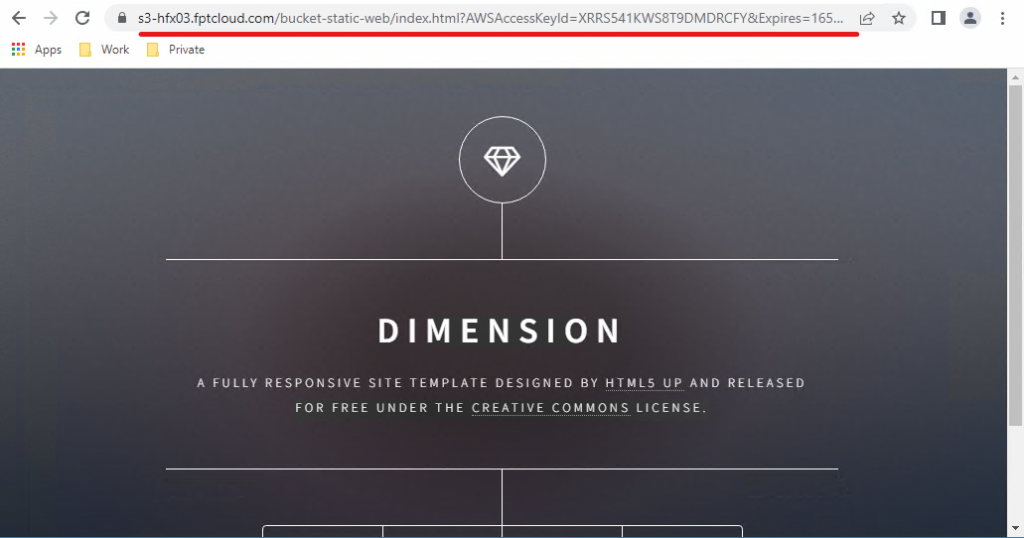Open the Apps shortcut in bookmarks bar
1024x538 pixels.
pyautogui.click(x=37, y=49)
